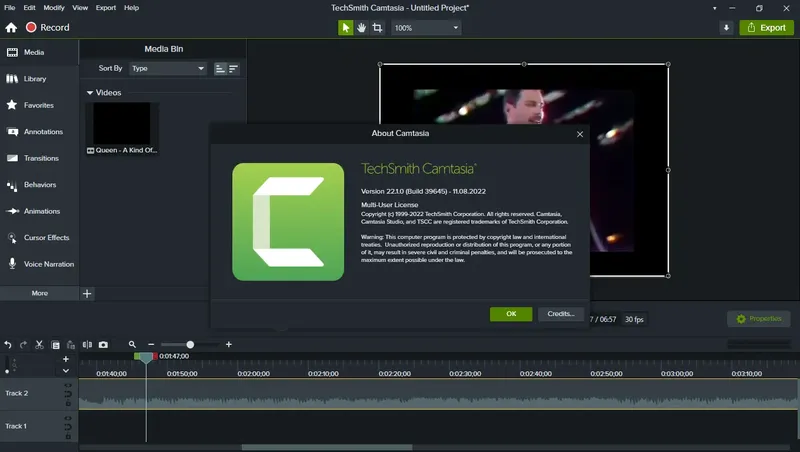This screenshot has height=452, width=800.
Task: Open the Export menu in menu bar
Action: pyautogui.click(x=106, y=8)
